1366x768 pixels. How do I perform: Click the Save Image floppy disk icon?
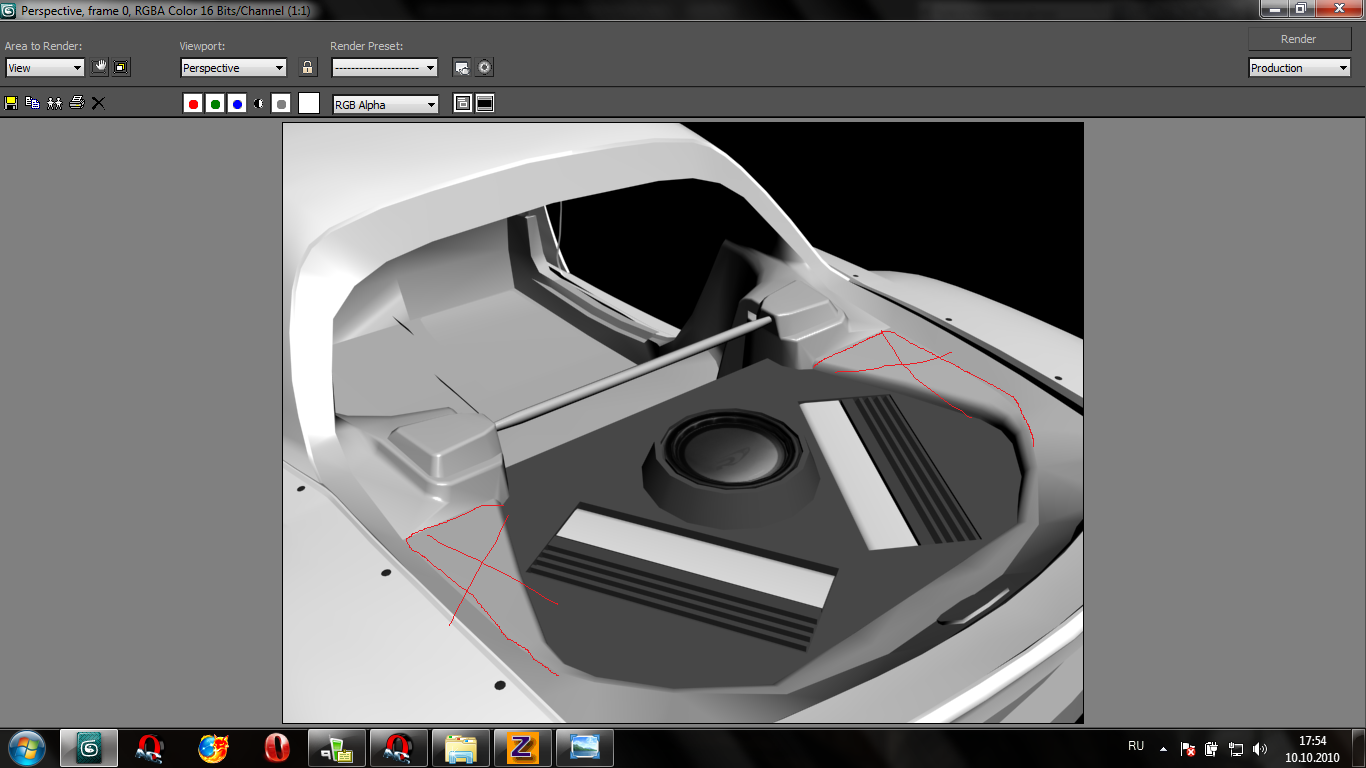point(11,103)
